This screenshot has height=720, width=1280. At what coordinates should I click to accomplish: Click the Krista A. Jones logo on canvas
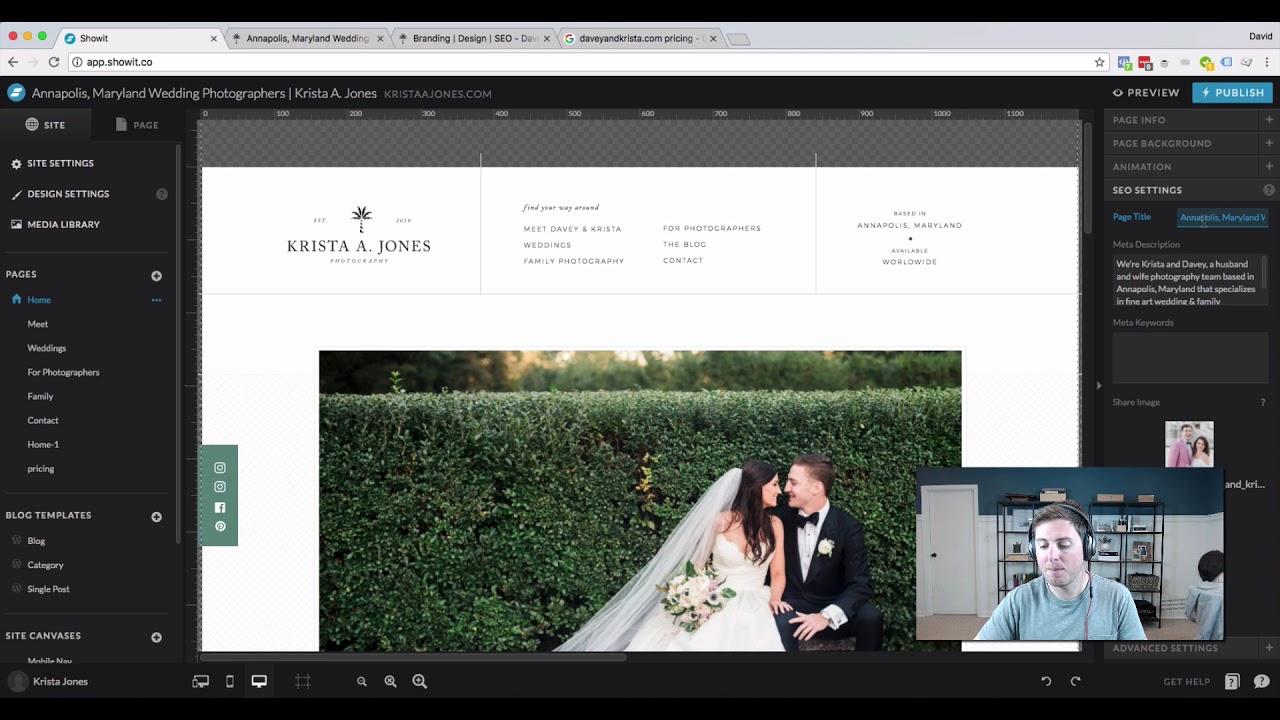(359, 235)
